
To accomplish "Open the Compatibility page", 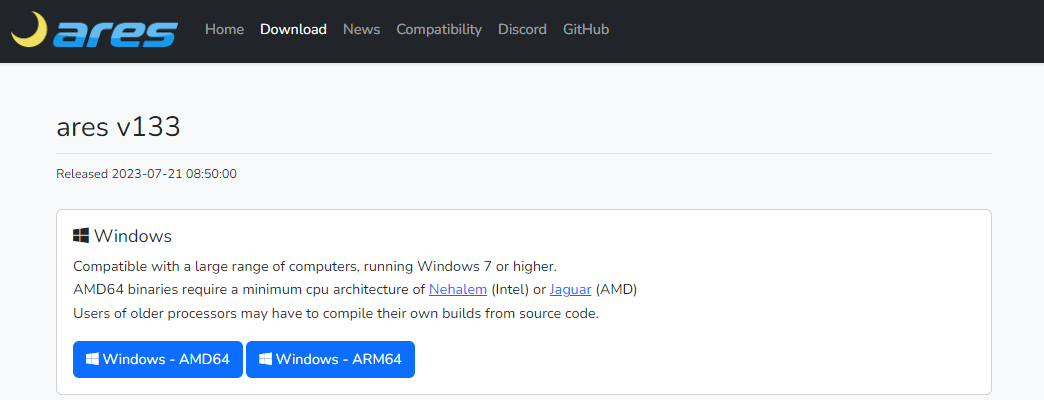I will tap(439, 29).
